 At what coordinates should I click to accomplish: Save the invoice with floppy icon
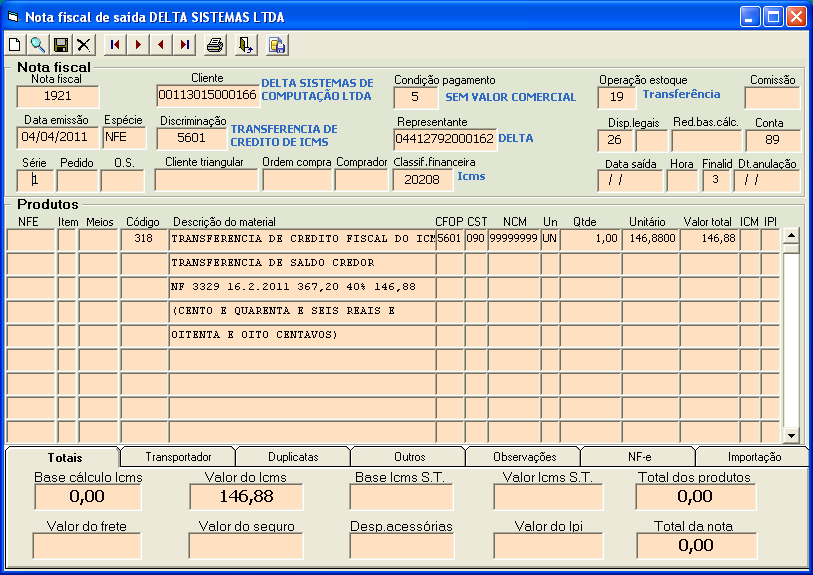(x=61, y=45)
